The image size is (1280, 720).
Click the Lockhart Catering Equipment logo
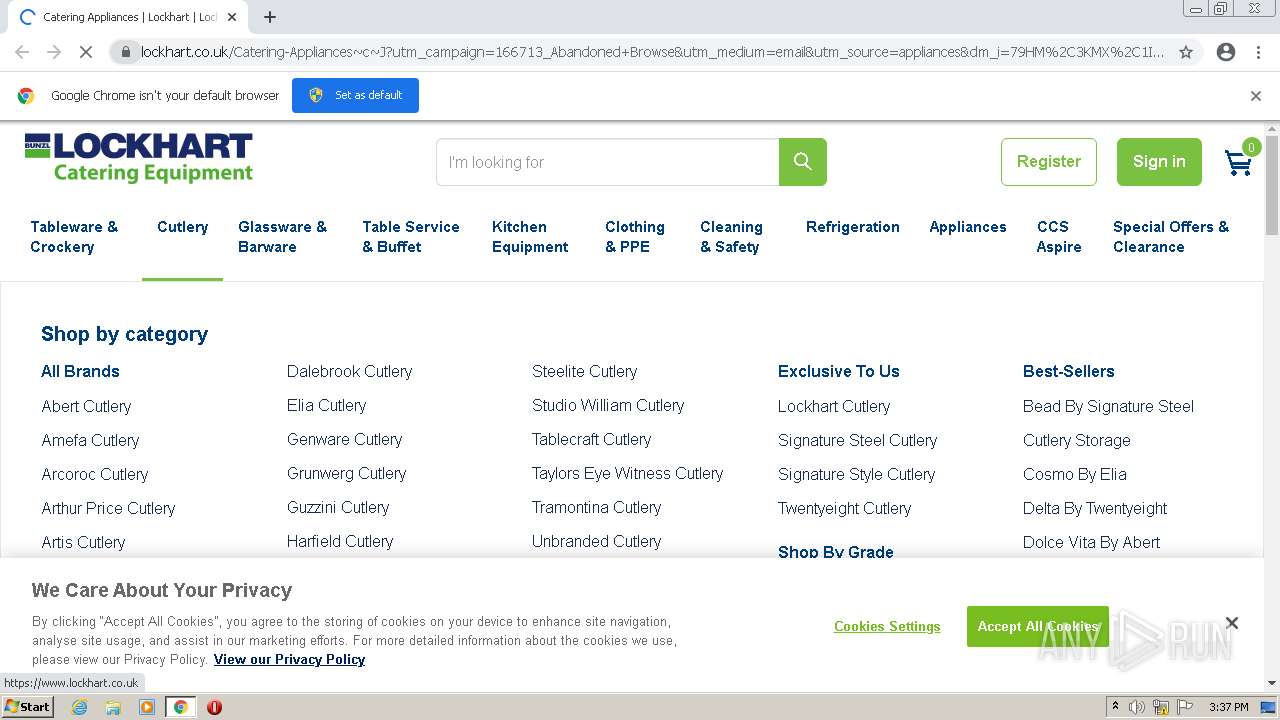coord(139,159)
